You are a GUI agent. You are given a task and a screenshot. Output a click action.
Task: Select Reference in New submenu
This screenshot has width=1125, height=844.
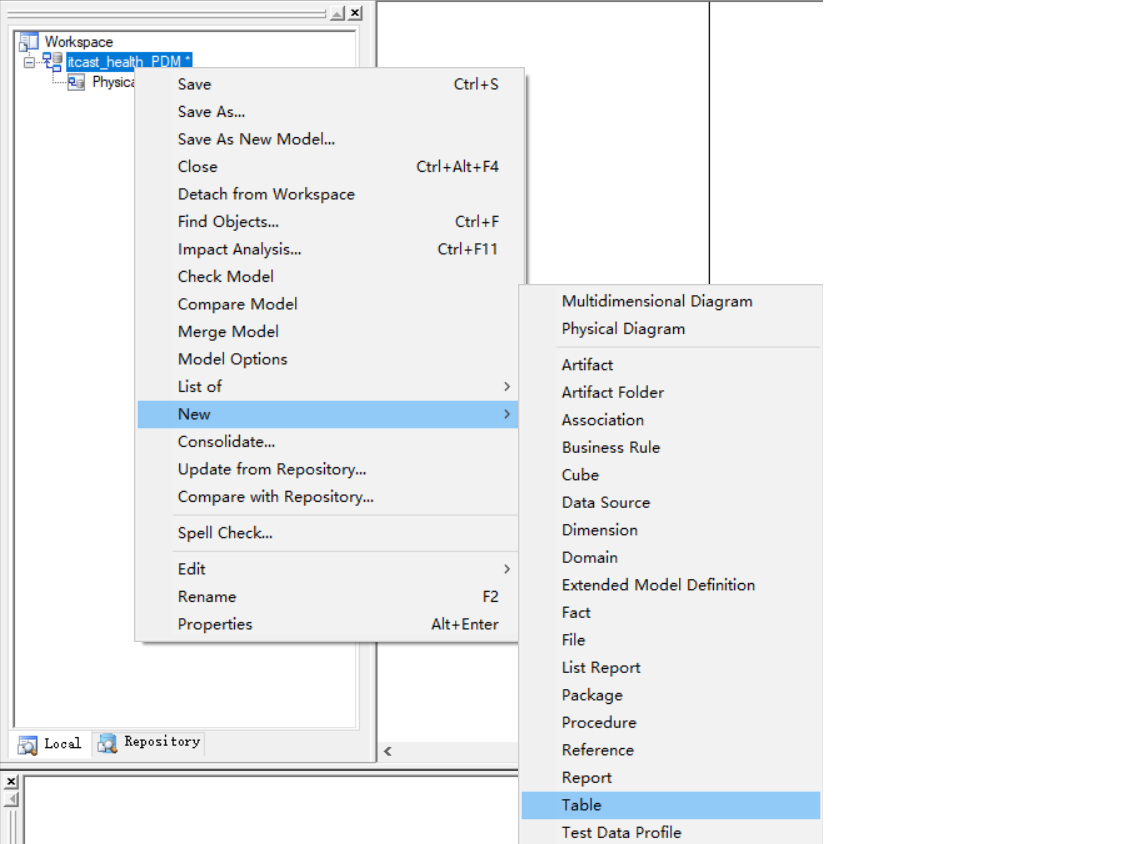(x=671, y=750)
